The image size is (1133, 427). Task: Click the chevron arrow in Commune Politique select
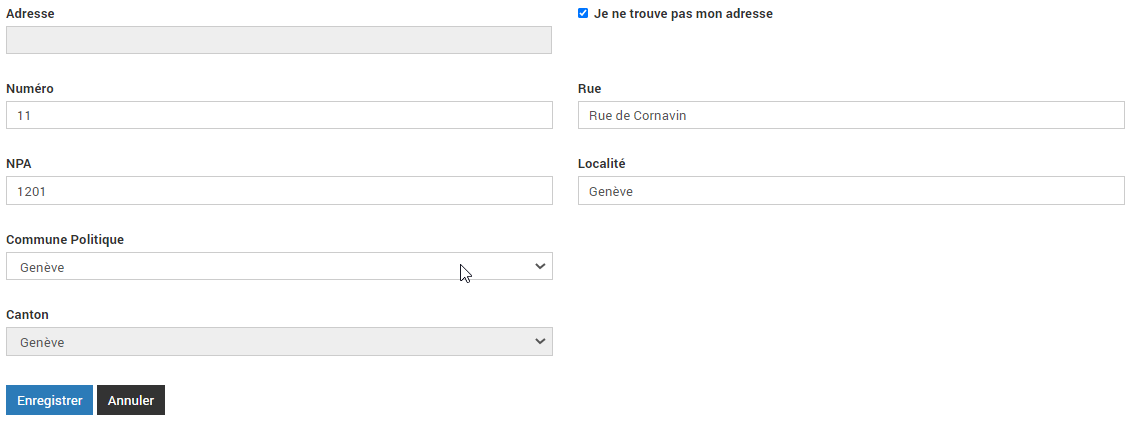click(x=540, y=266)
